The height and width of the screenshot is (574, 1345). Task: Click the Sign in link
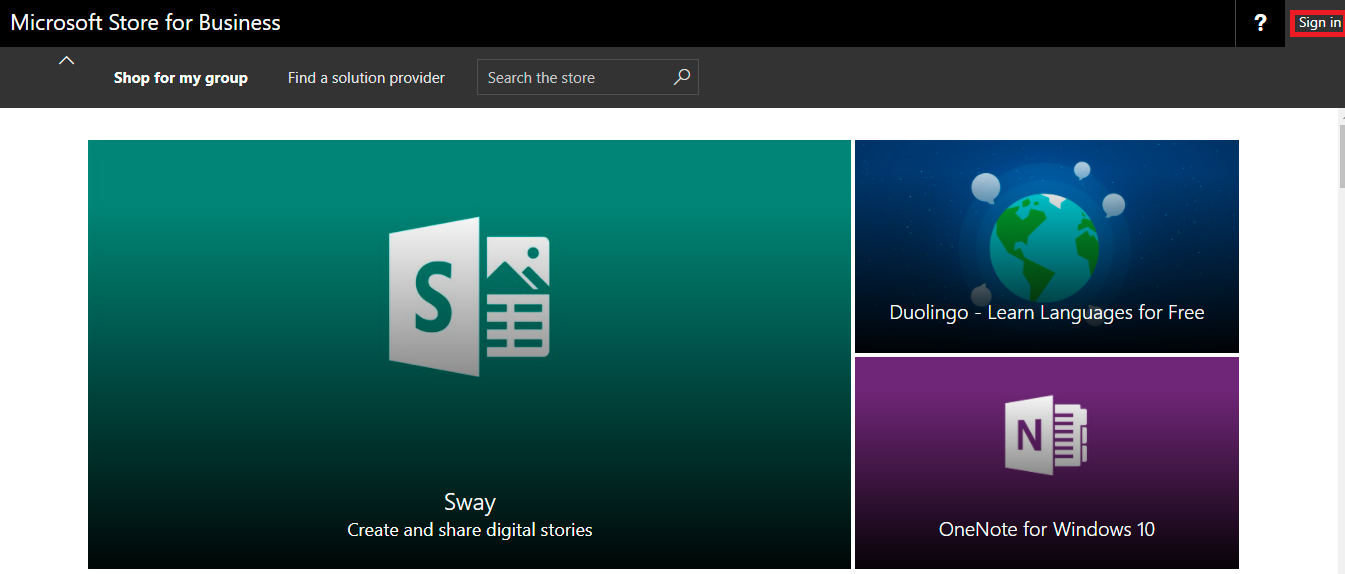(x=1319, y=23)
